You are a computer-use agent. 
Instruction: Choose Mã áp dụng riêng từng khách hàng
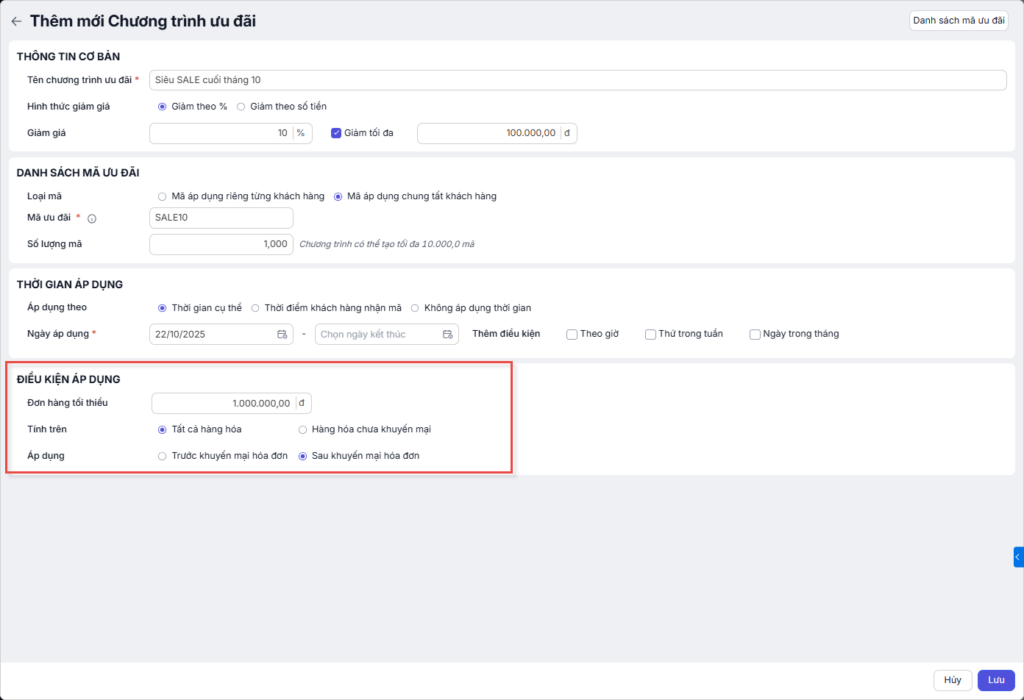162,196
